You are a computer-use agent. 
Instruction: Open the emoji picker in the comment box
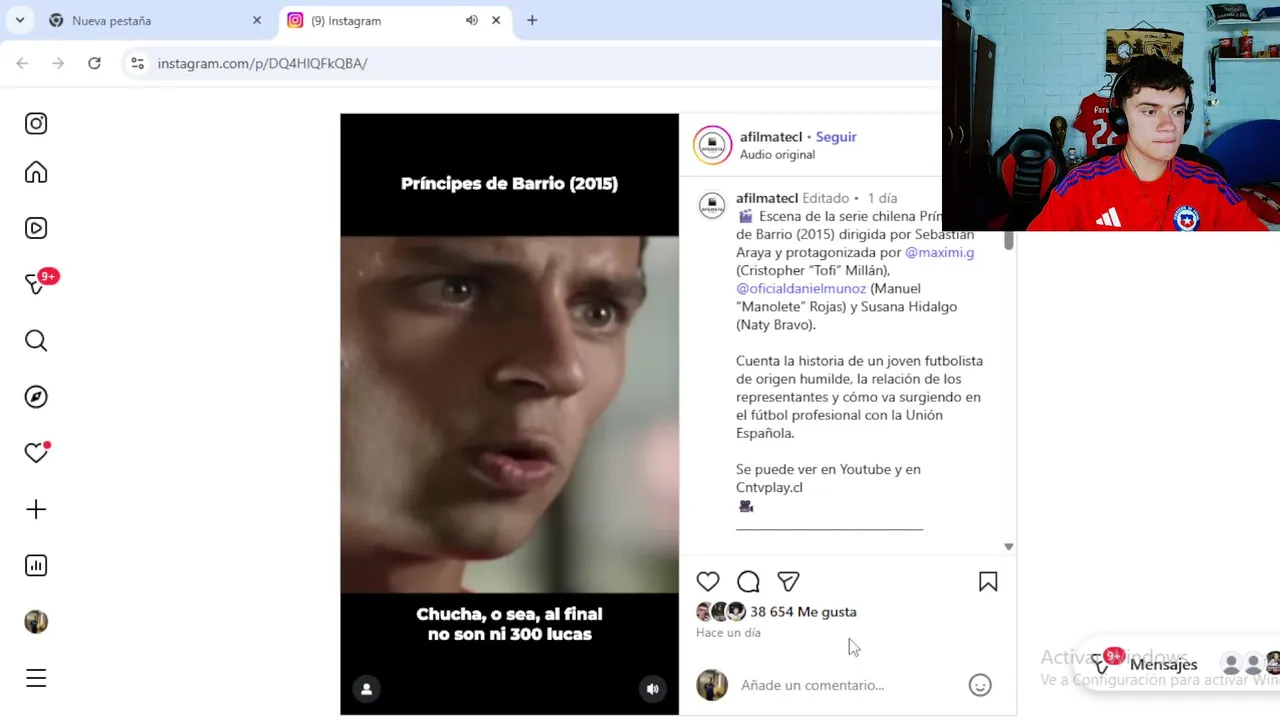[x=980, y=685]
